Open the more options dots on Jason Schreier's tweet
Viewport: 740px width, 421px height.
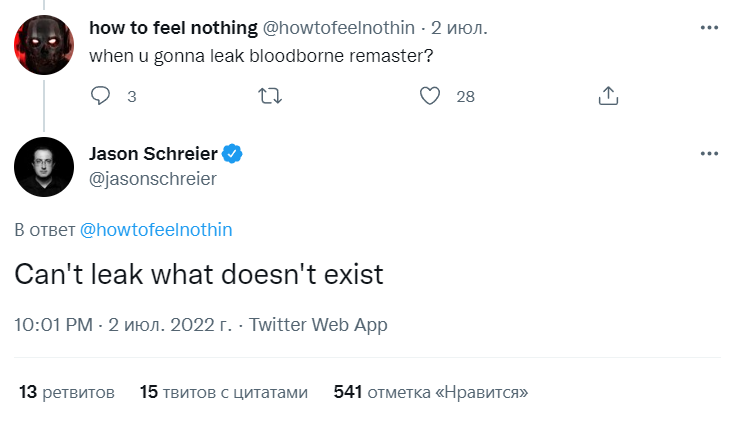[709, 154]
